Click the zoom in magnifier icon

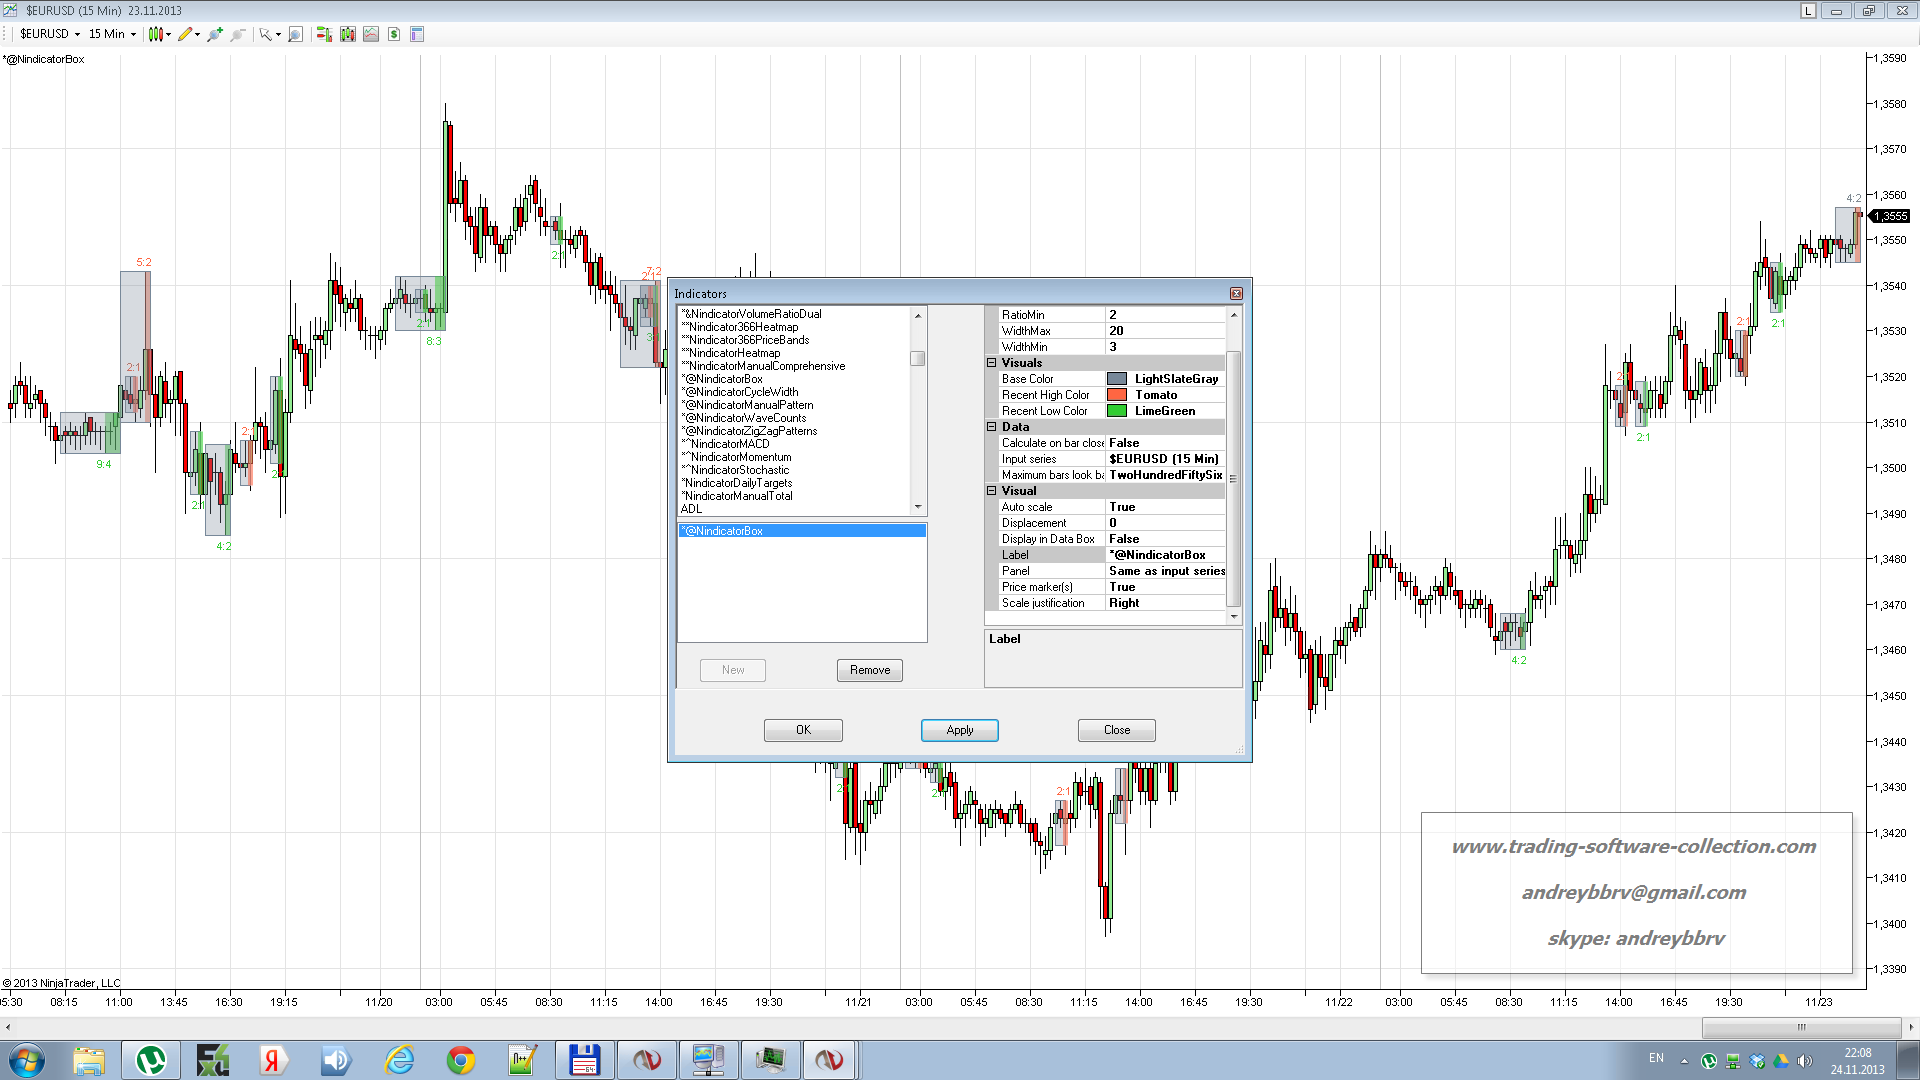[x=214, y=34]
